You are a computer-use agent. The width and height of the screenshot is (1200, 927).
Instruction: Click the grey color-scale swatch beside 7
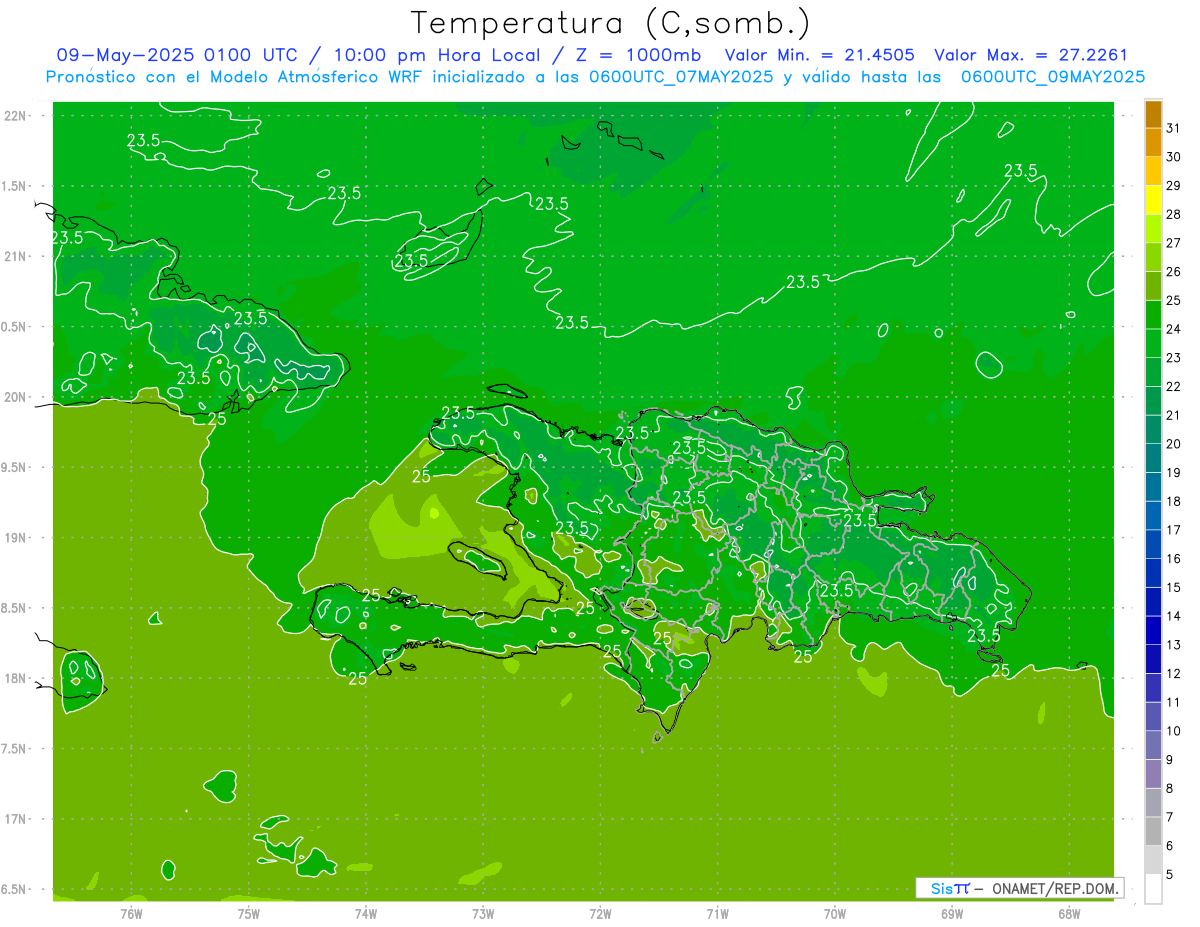[x=1153, y=802]
